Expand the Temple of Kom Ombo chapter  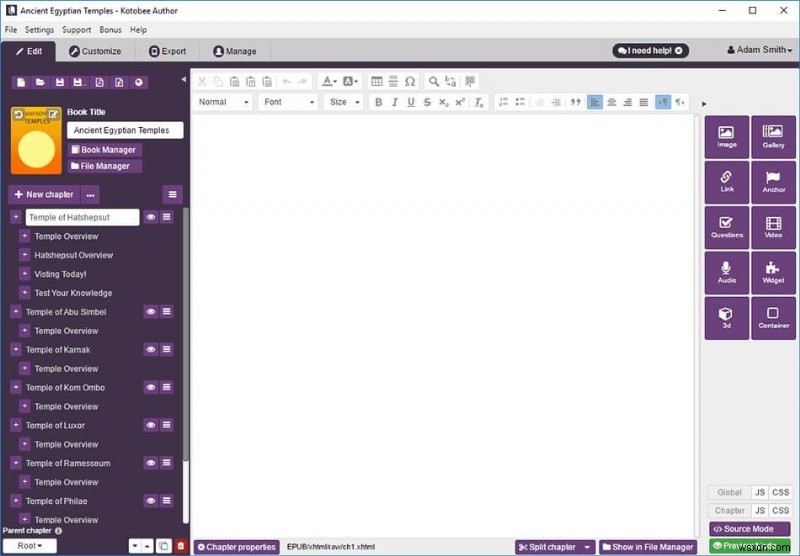tap(16, 387)
